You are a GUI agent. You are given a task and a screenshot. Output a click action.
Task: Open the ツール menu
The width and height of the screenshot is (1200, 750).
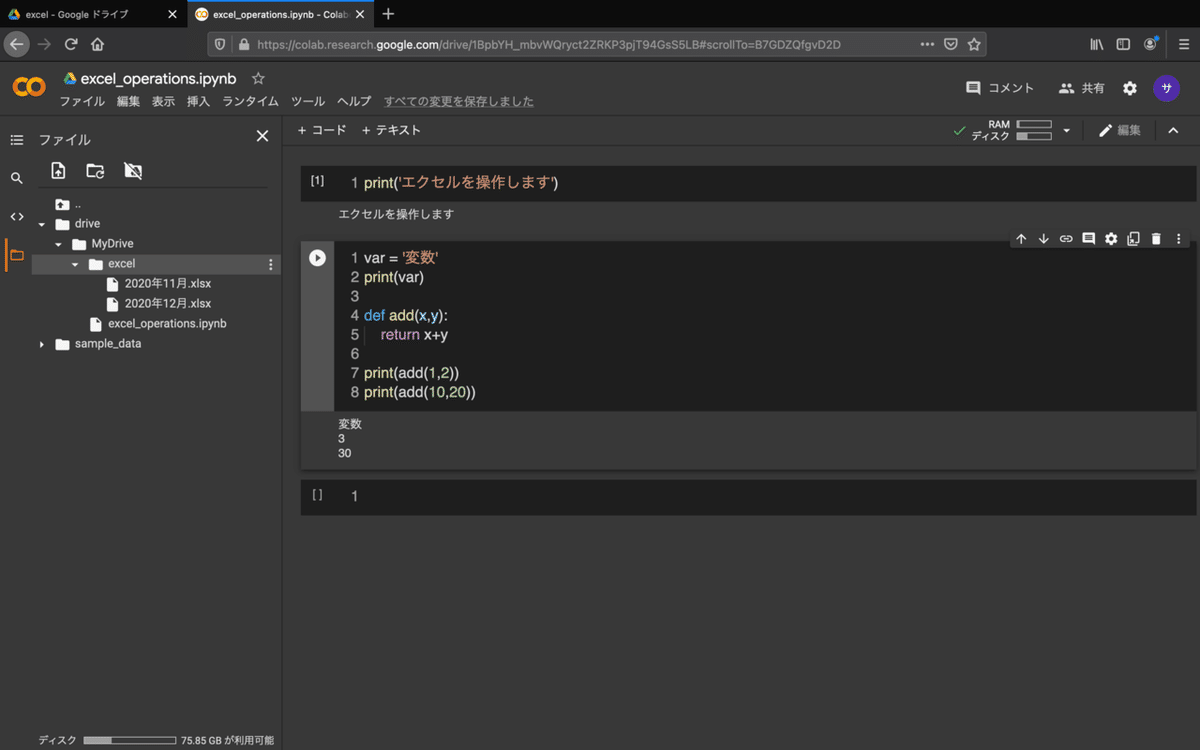click(x=308, y=101)
